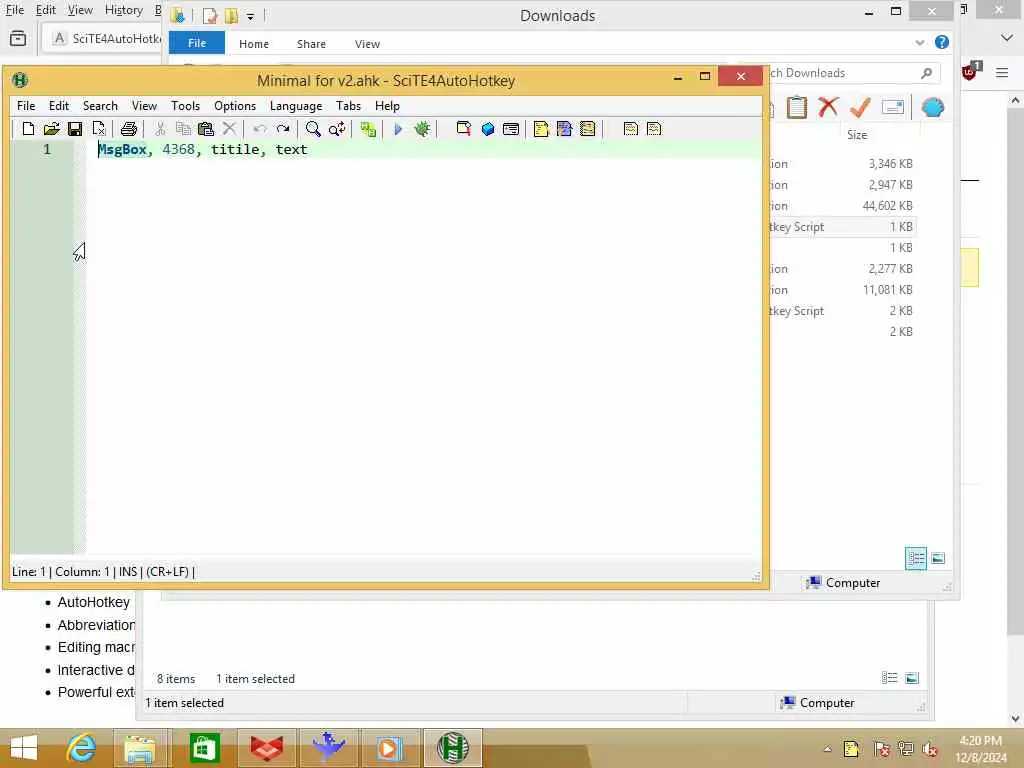Open the Language menu in SciTE

296,106
